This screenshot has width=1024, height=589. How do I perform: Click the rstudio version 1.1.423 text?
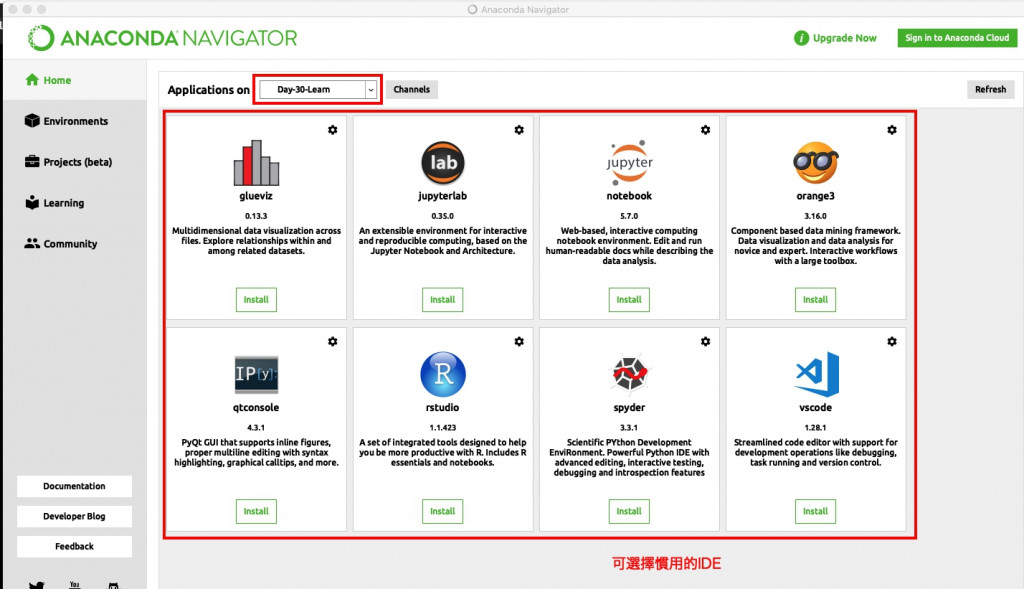click(443, 428)
